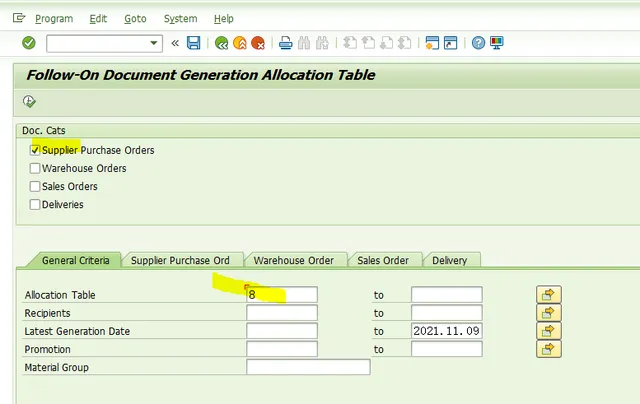Open the command field dropdown arrow

(x=153, y=43)
